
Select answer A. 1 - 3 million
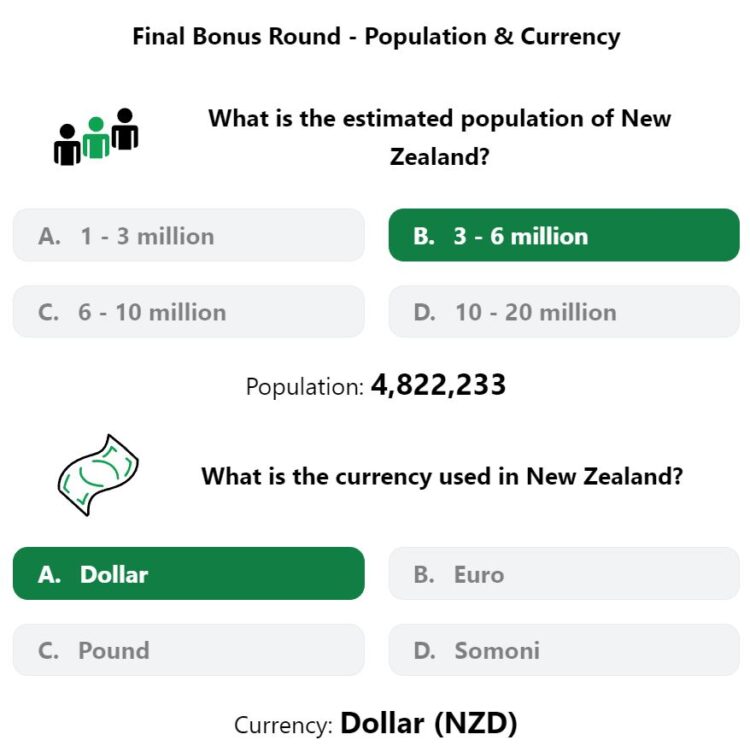188,235
